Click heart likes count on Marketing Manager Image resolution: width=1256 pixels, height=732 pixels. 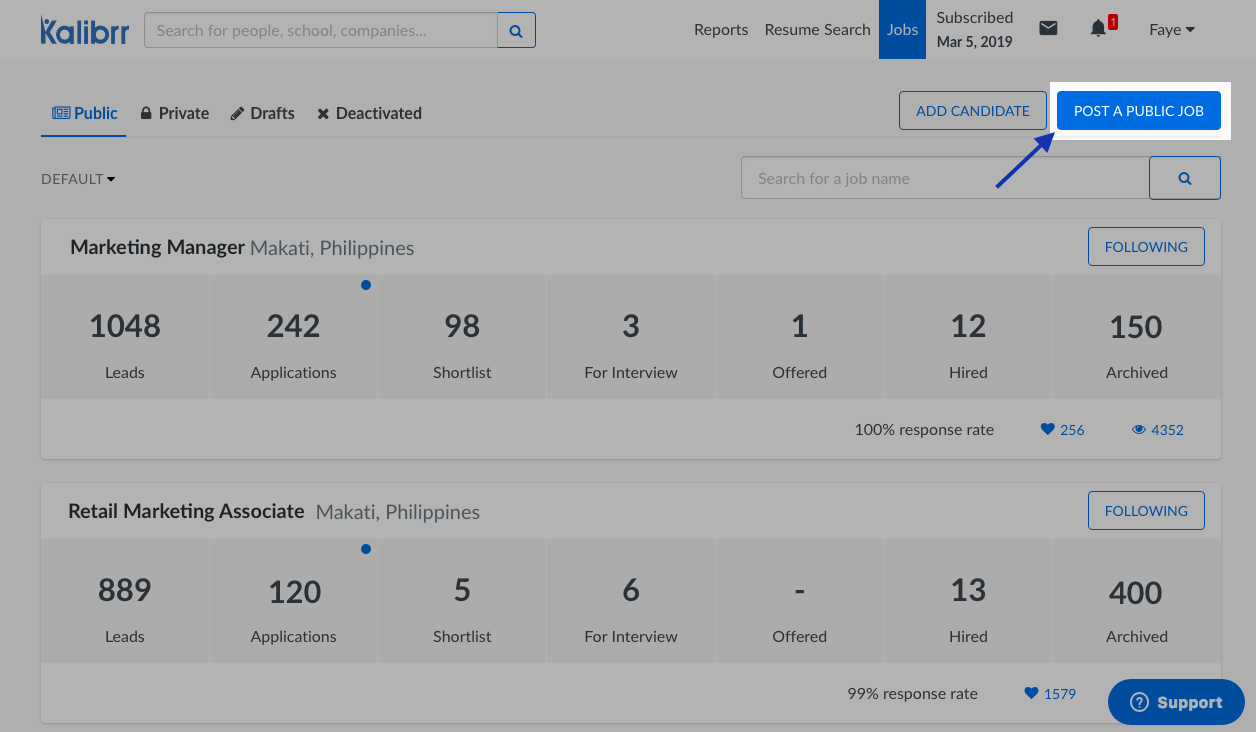point(1062,430)
